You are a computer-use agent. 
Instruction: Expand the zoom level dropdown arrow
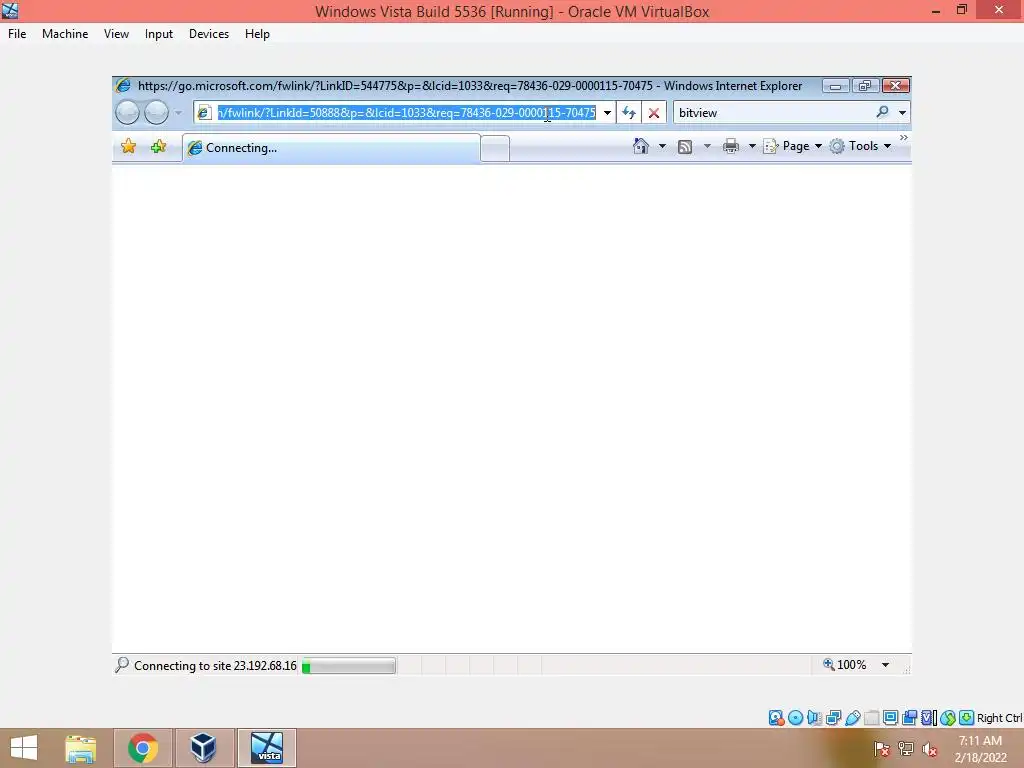point(885,665)
